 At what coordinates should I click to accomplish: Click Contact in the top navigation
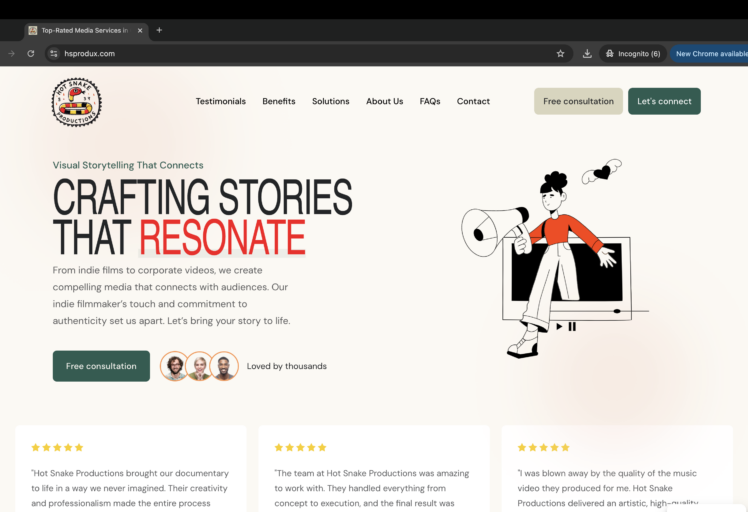[x=473, y=101]
